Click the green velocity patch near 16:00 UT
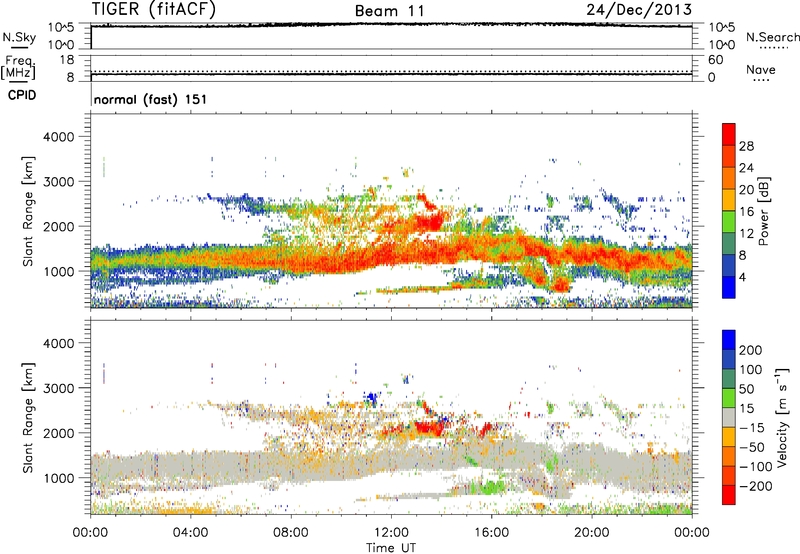 [492, 486]
